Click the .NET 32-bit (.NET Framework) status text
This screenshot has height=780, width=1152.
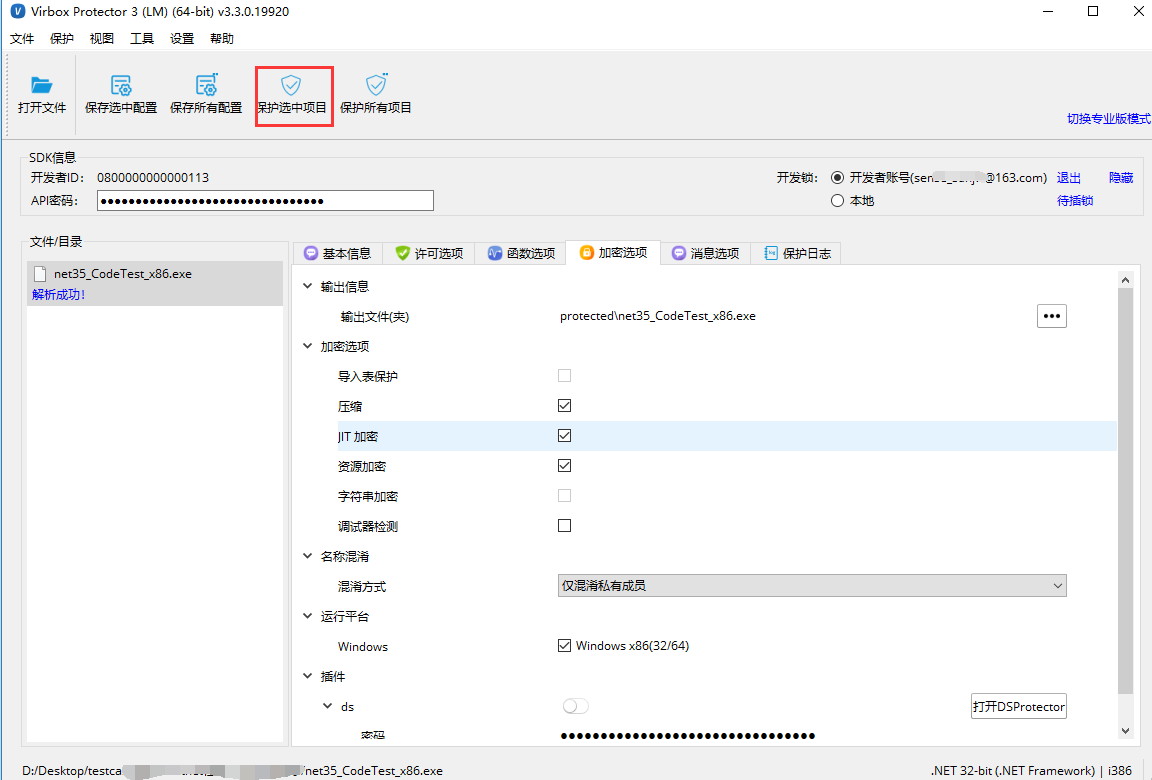(x=1012, y=770)
